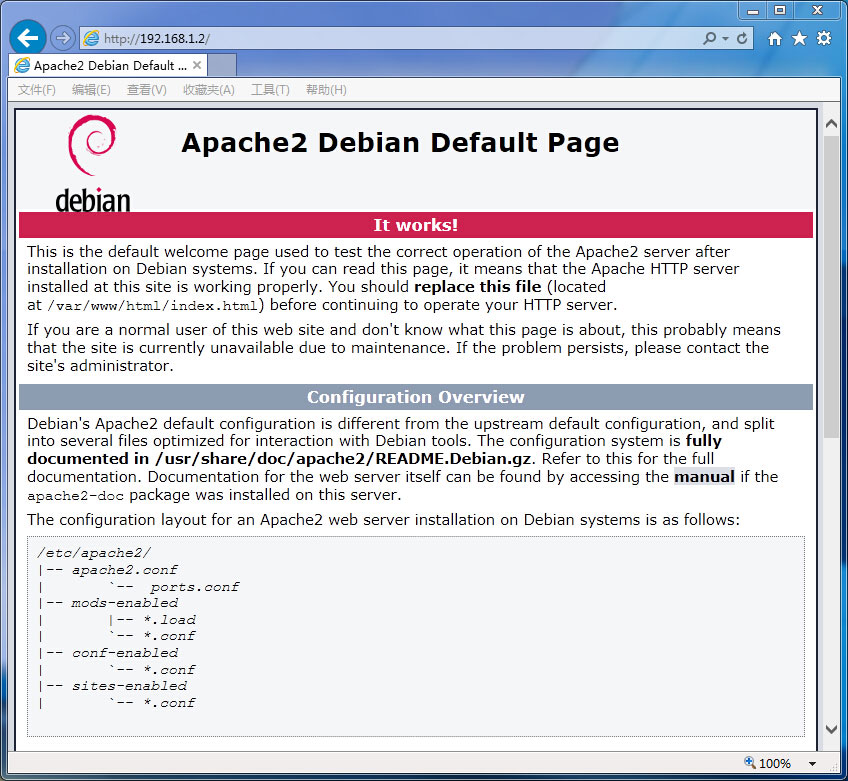Open the 文件(F) menu

(x=36, y=89)
